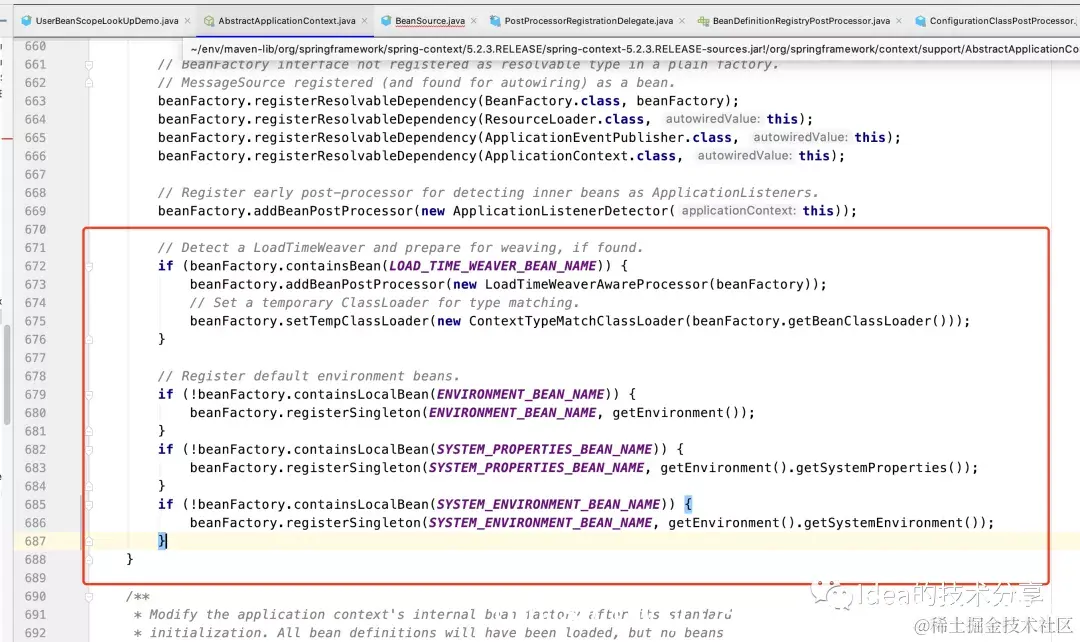Viewport: 1080px width, 642px height.
Task: Close the BeanDefinitionRegistryPostProcessor.java tab
Action: click(899, 21)
